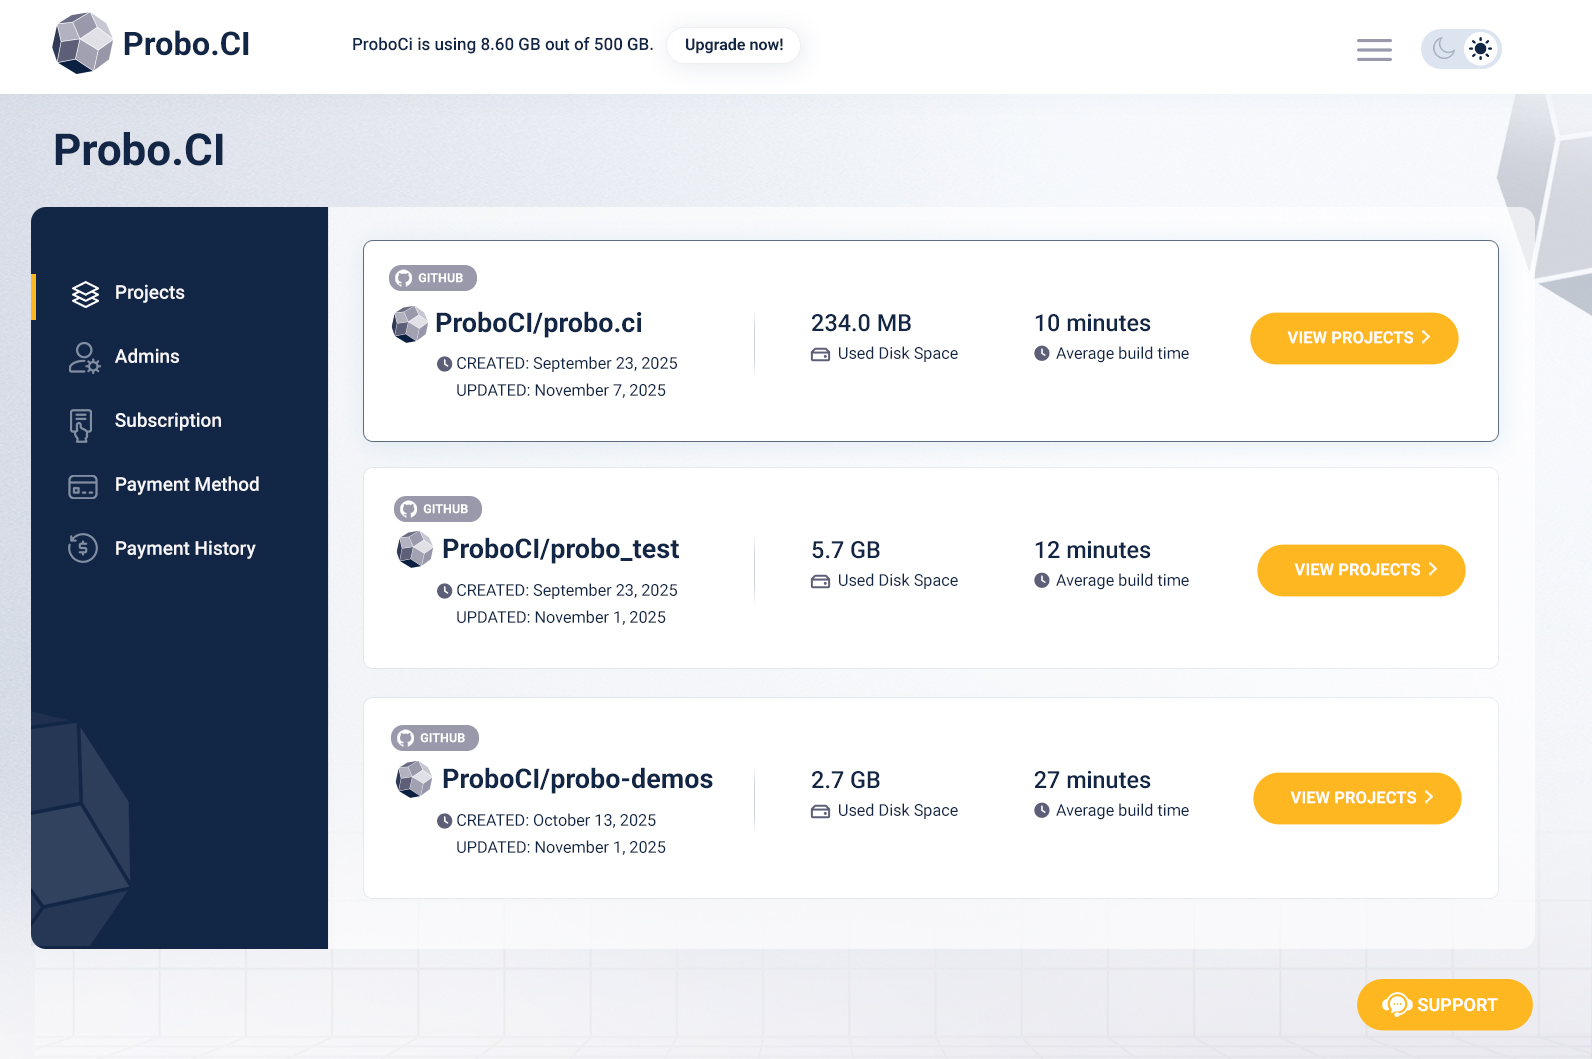Click the Payment Method card icon
Screen dimensions: 1592x1059
coord(83,487)
